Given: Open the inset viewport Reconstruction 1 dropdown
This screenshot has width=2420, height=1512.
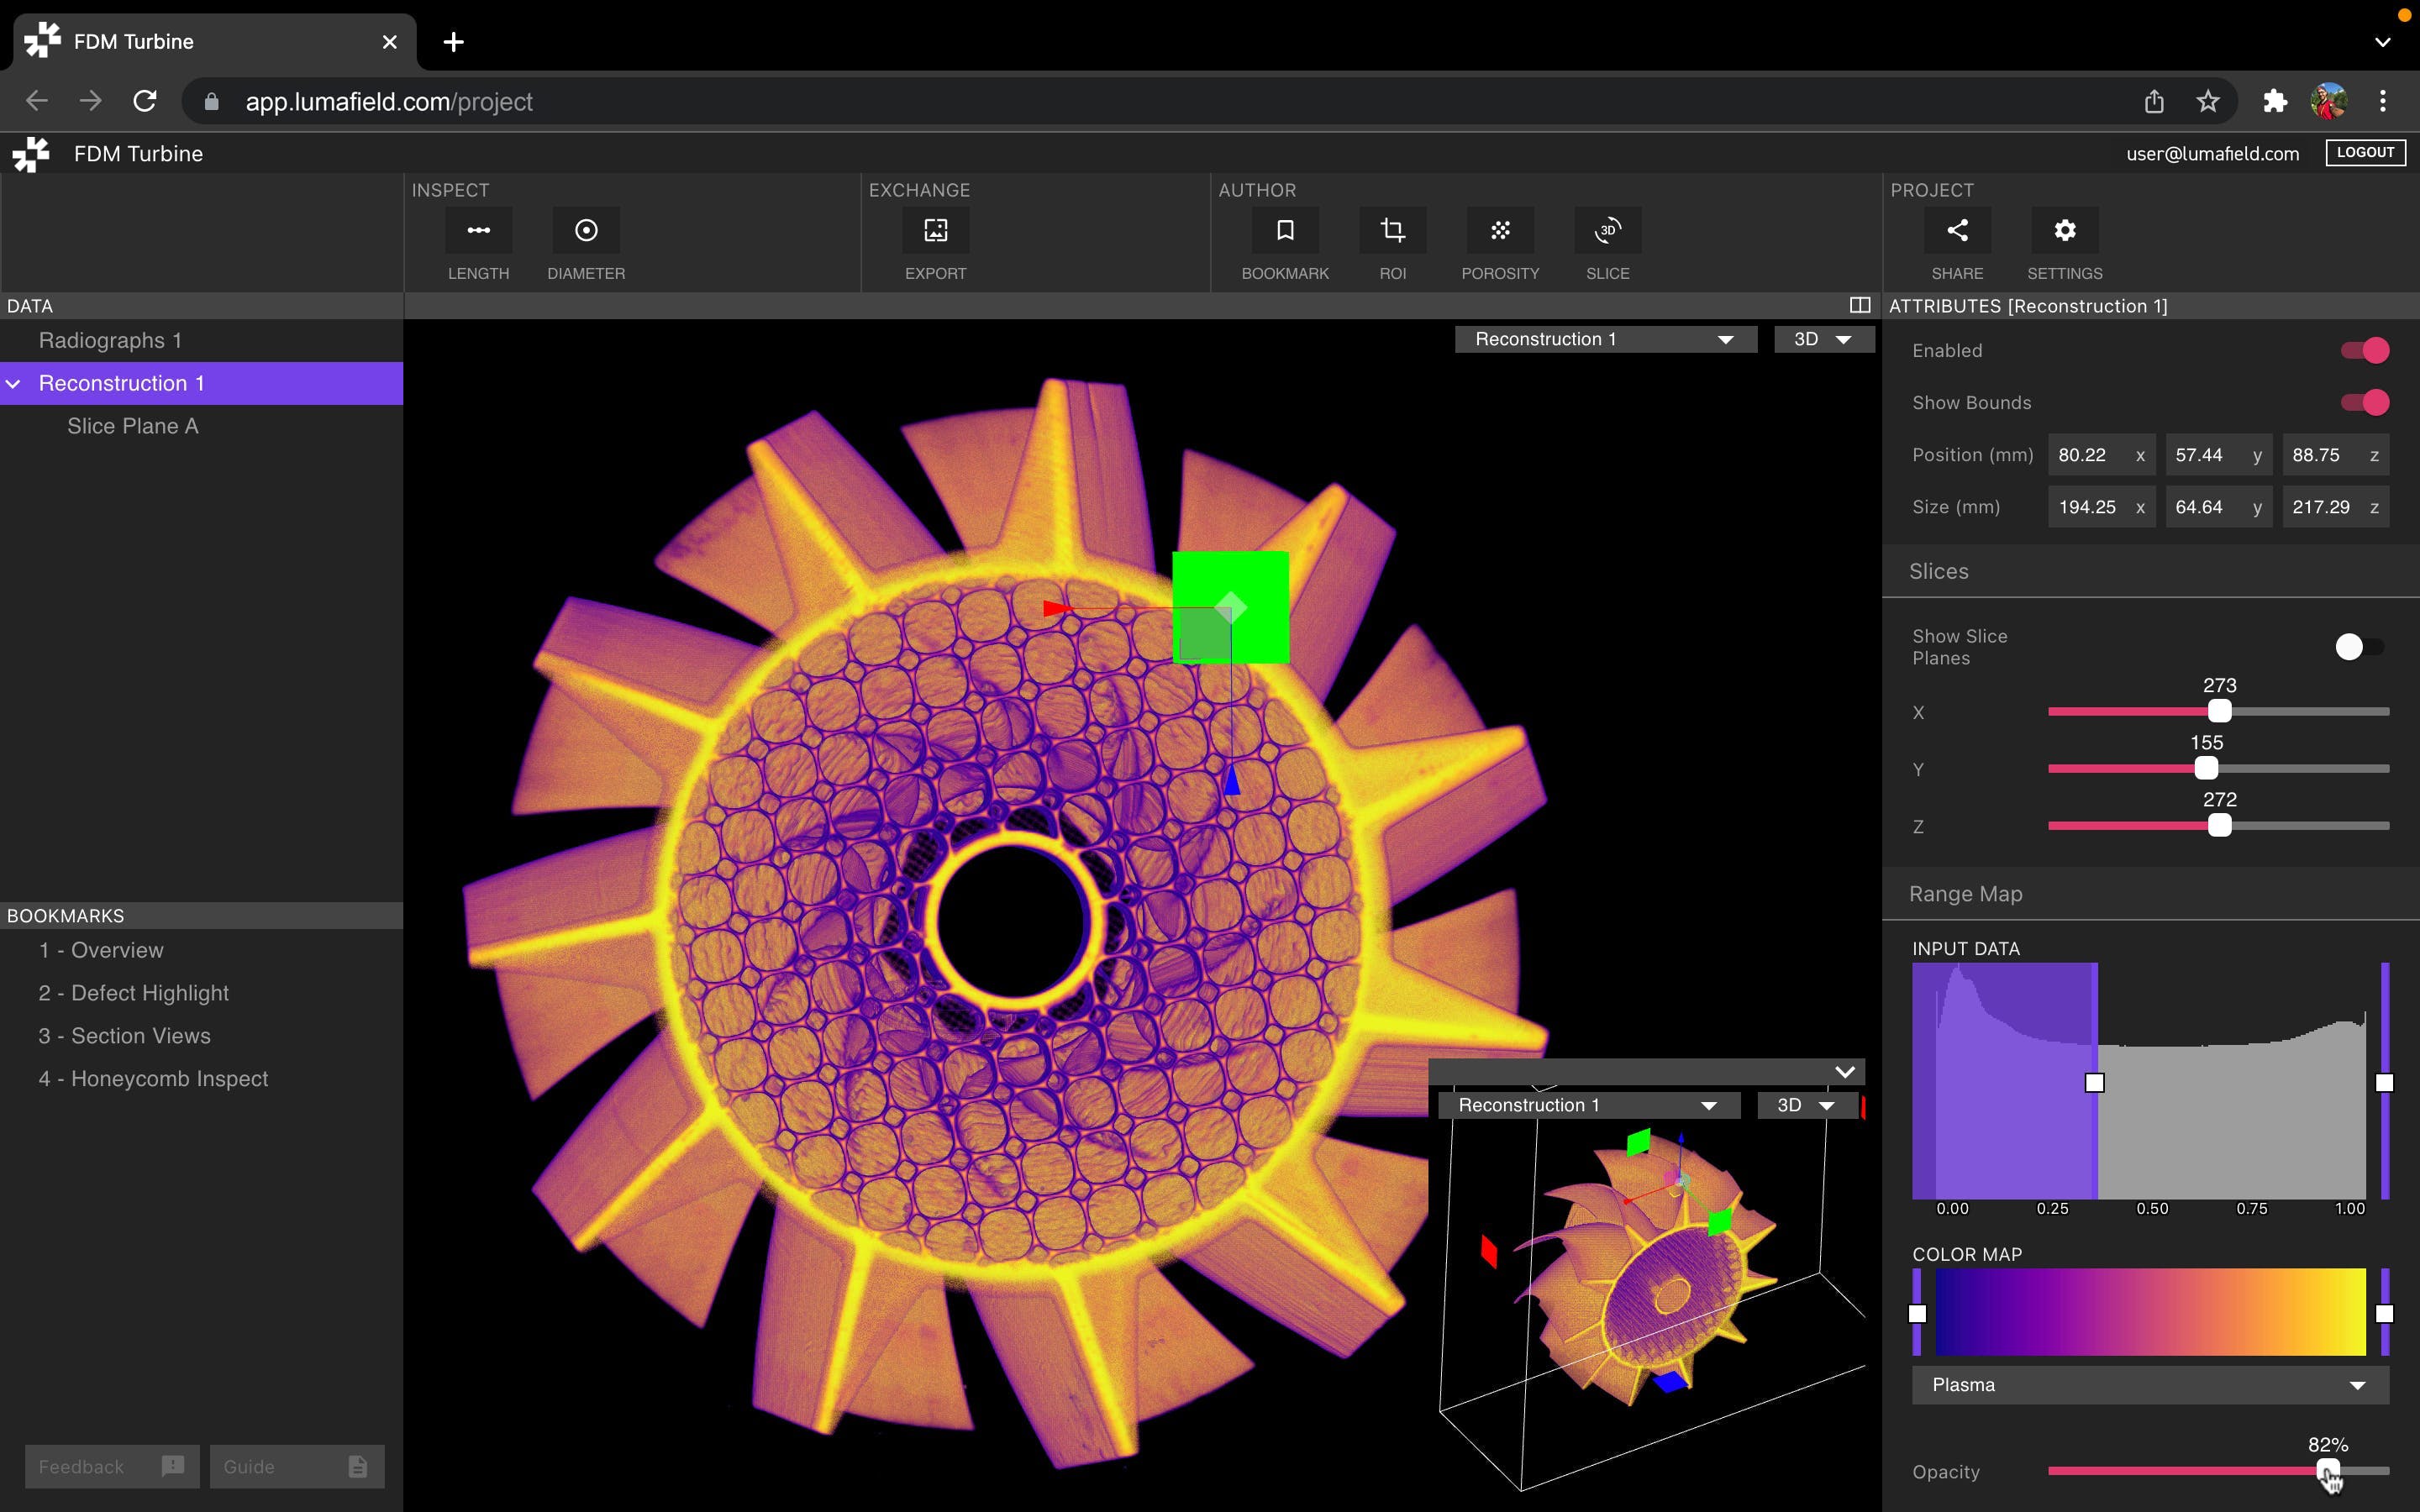Looking at the screenshot, I should click(1589, 1105).
